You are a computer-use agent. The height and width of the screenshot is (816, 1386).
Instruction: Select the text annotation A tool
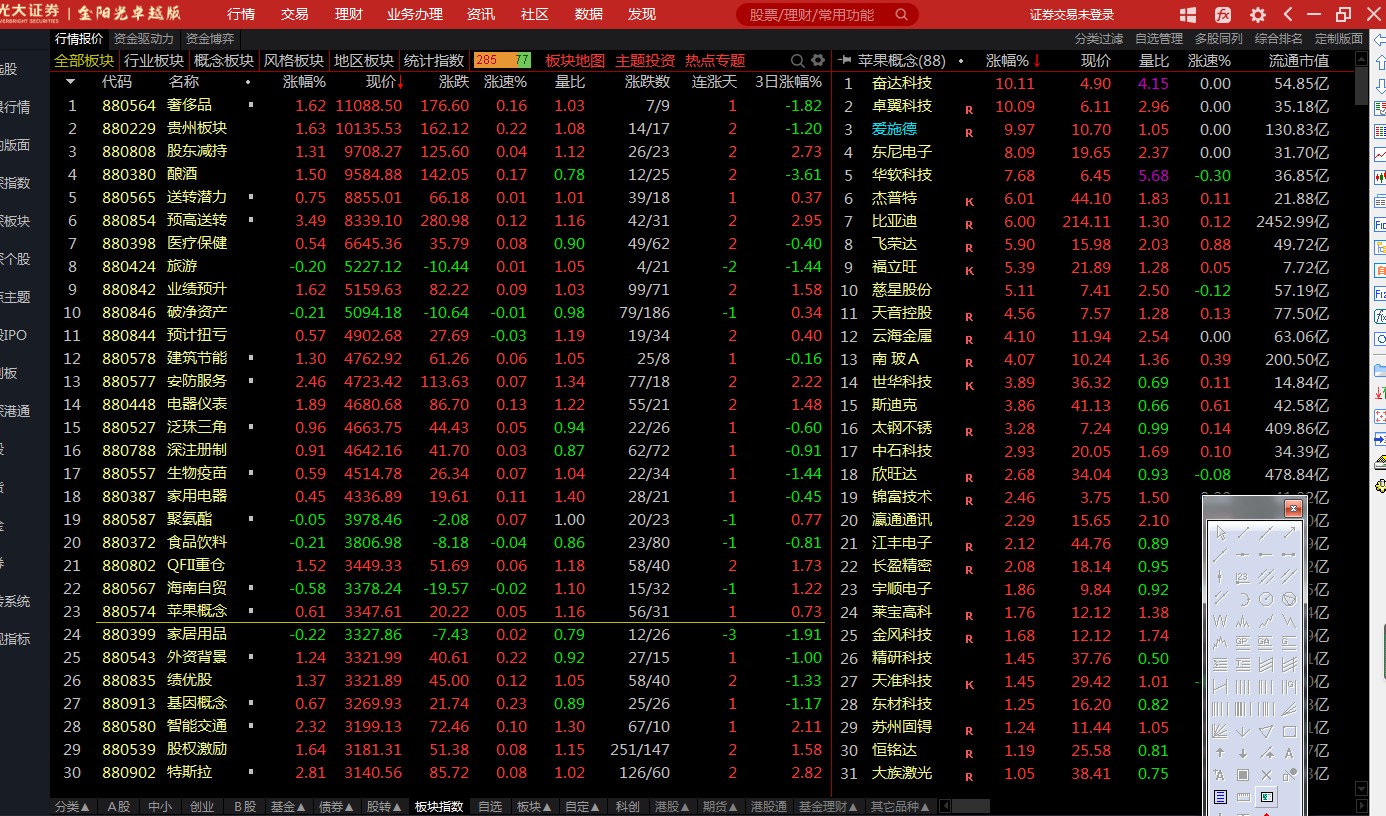click(1289, 753)
